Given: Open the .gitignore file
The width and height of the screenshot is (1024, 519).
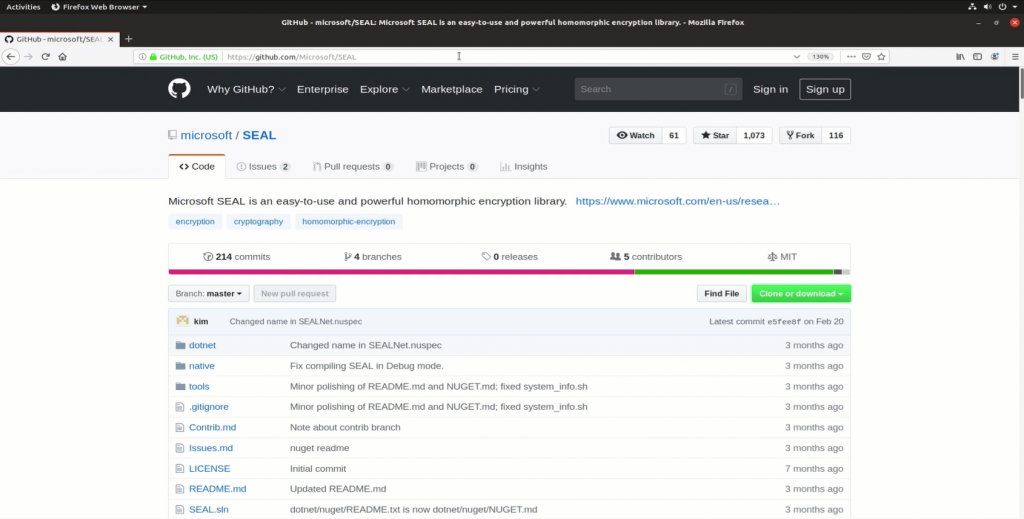Looking at the screenshot, I should [x=209, y=407].
